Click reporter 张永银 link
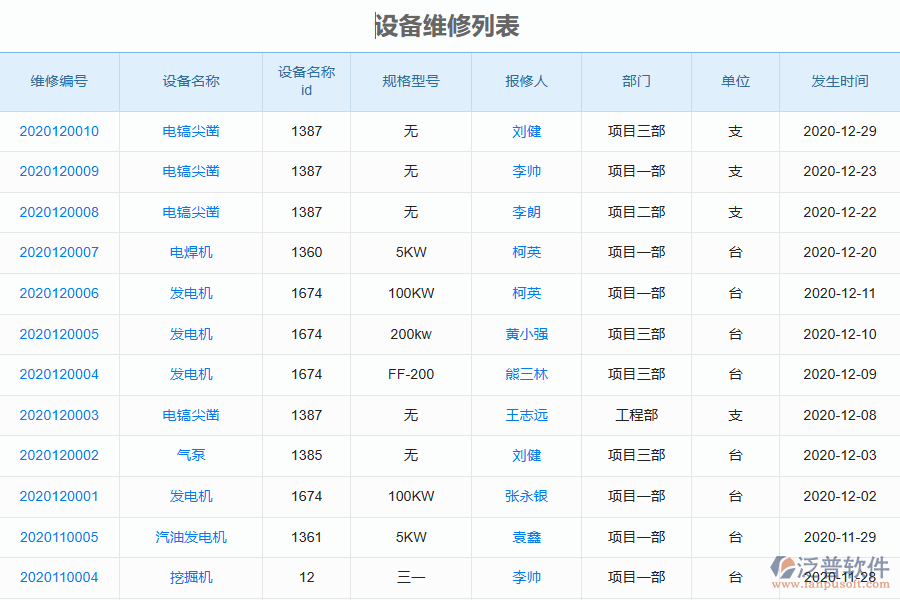Viewport: 900px width, 600px height. [x=527, y=496]
